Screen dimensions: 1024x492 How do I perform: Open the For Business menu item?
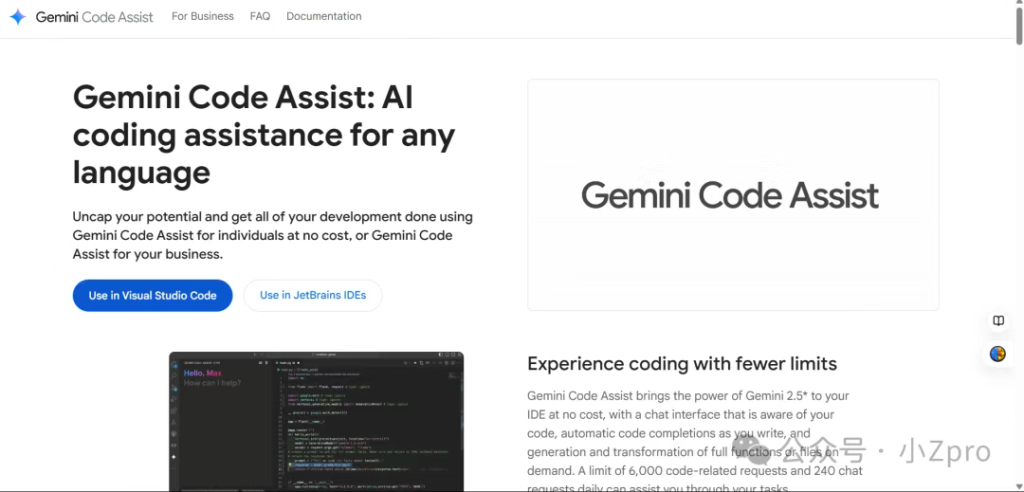202,16
